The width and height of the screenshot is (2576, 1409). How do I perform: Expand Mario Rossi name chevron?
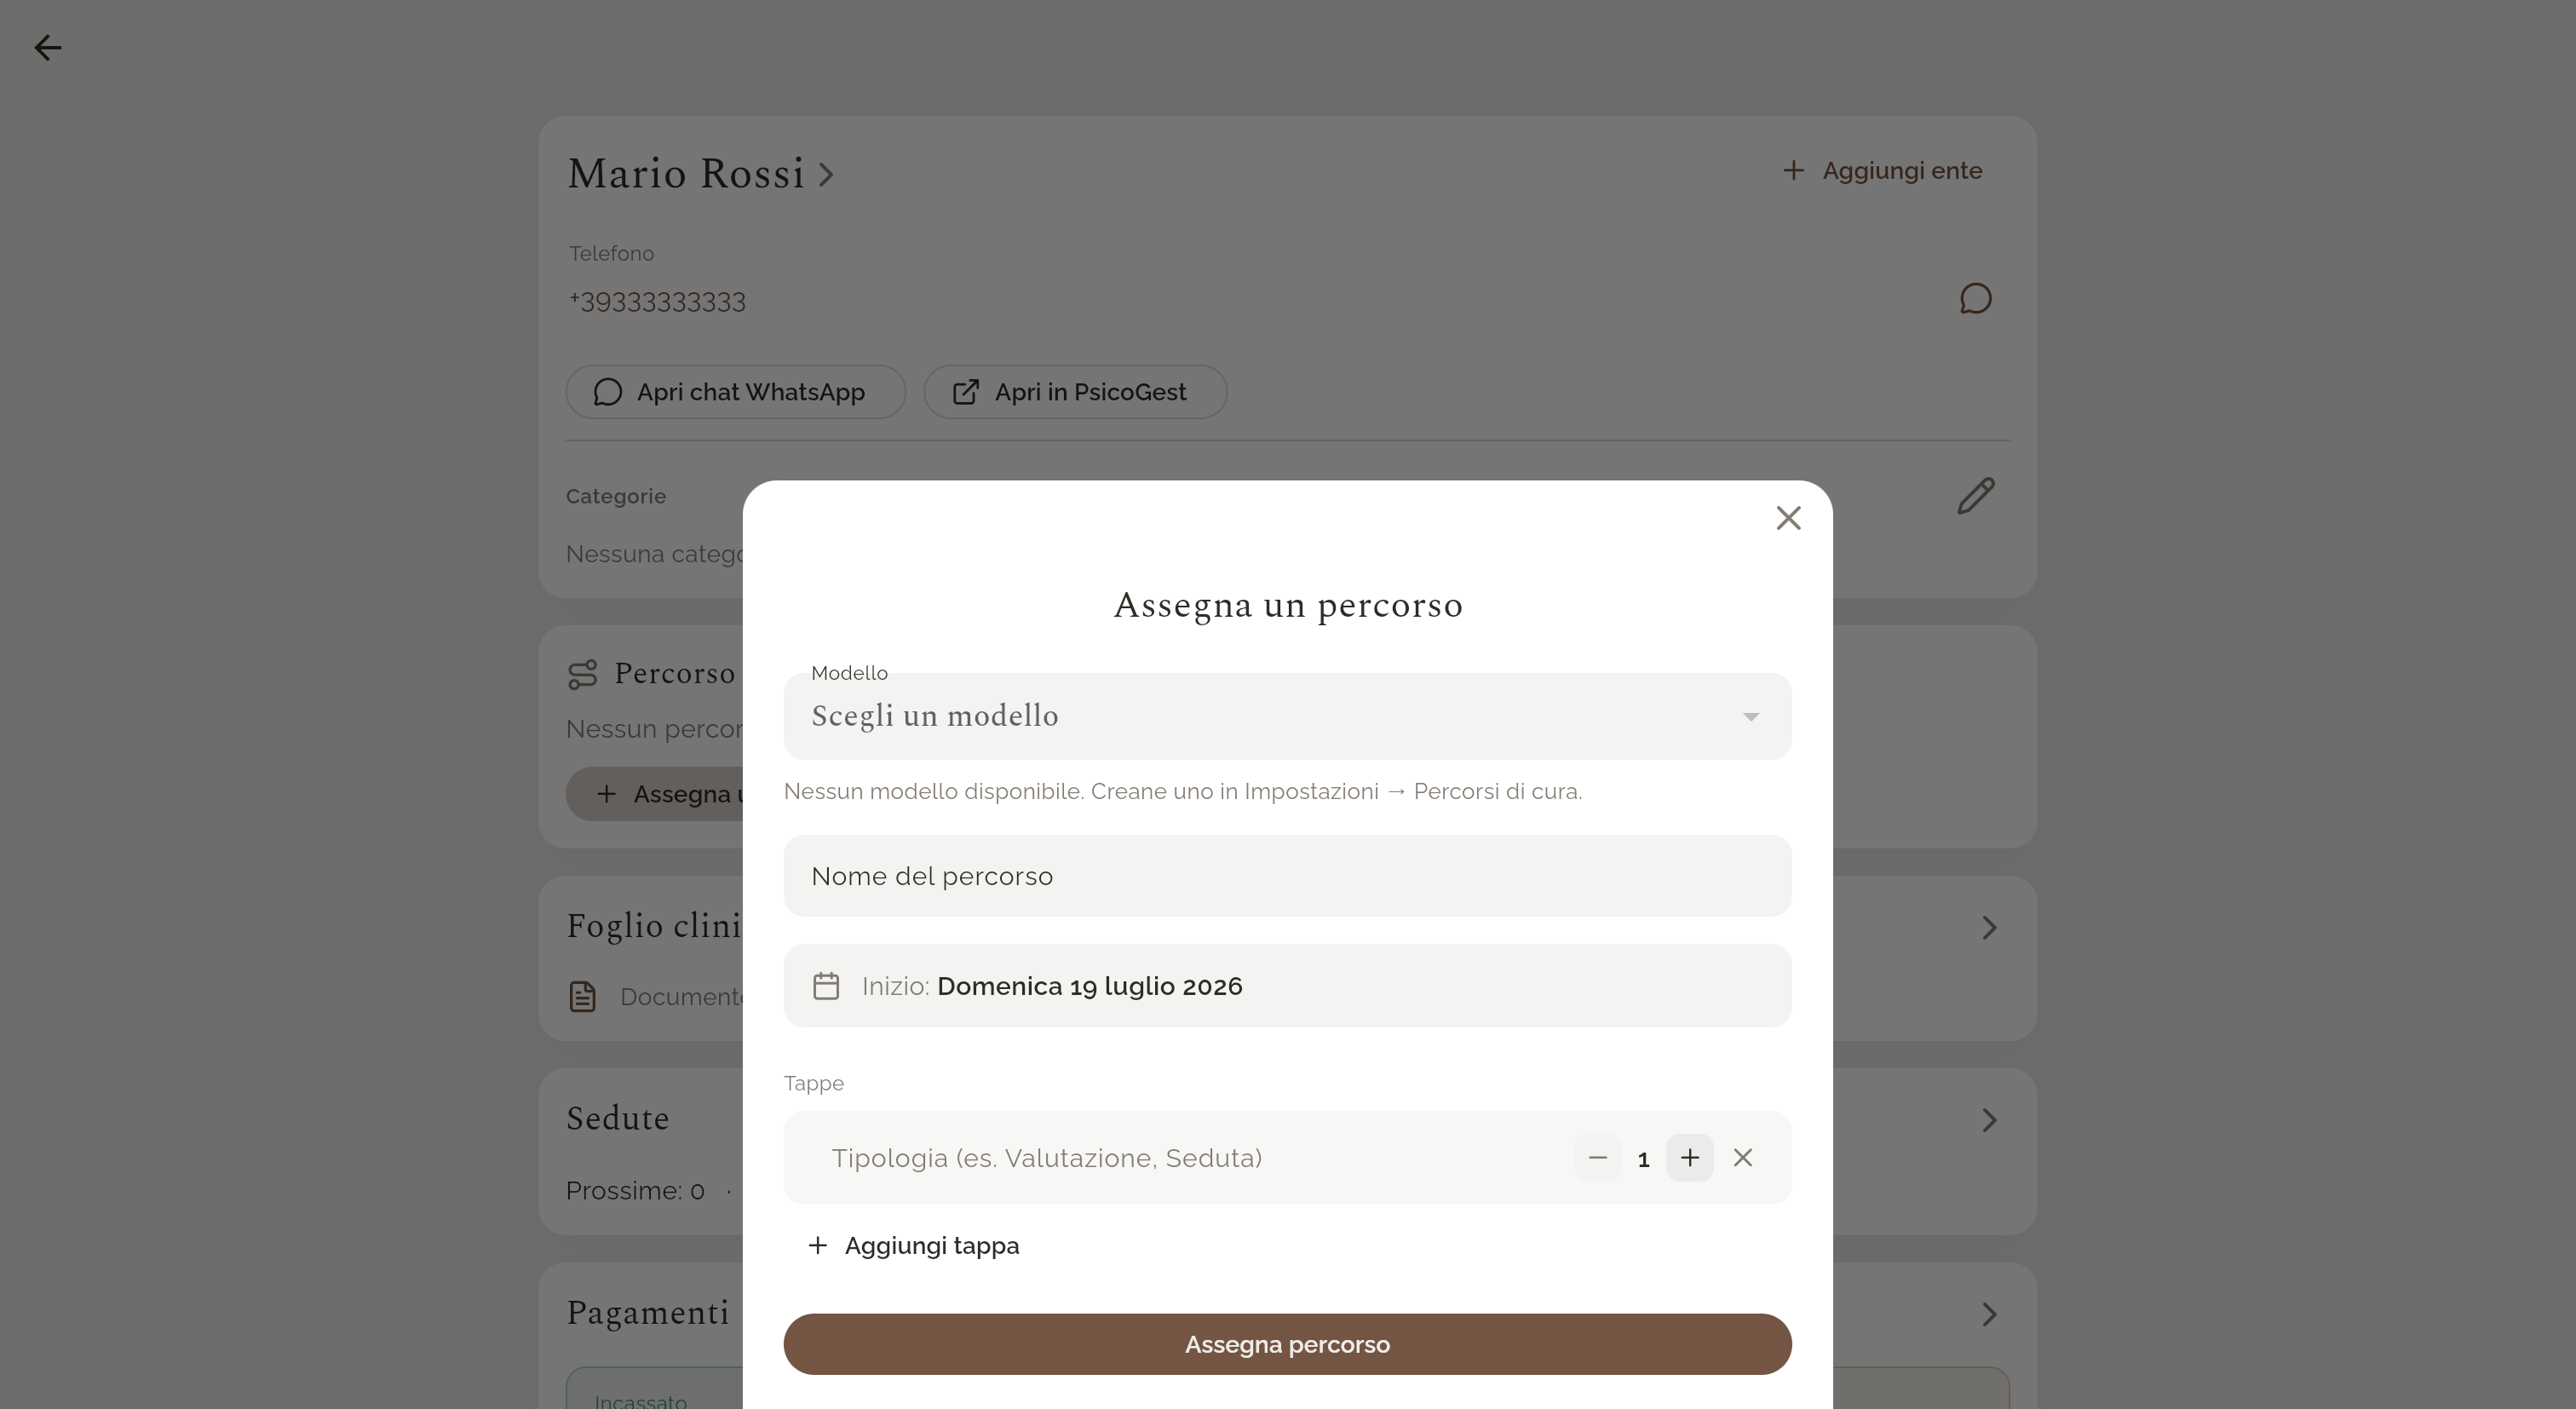coord(826,175)
